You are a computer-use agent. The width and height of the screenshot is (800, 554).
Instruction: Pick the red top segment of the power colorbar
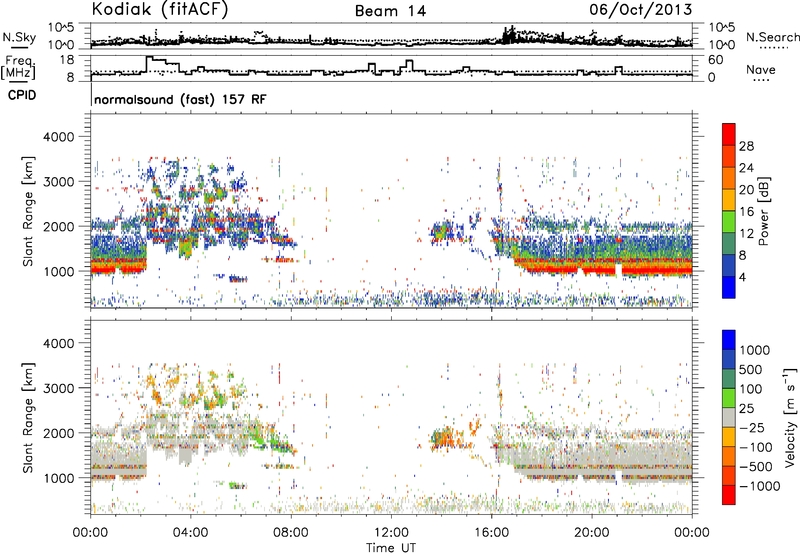(729, 135)
